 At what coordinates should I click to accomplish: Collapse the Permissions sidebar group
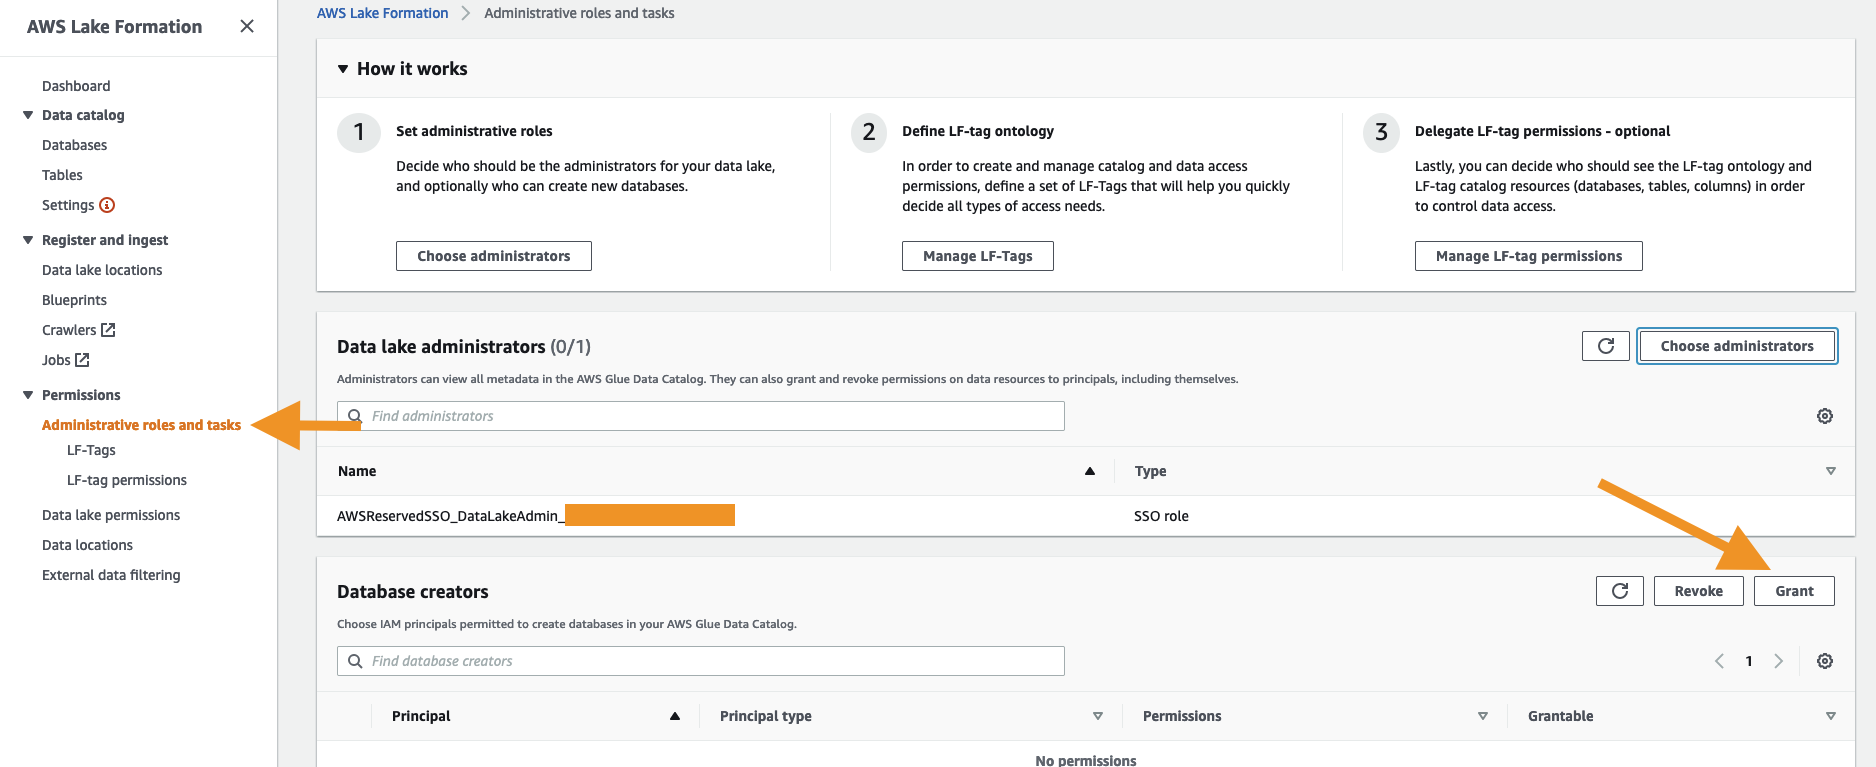pos(28,395)
